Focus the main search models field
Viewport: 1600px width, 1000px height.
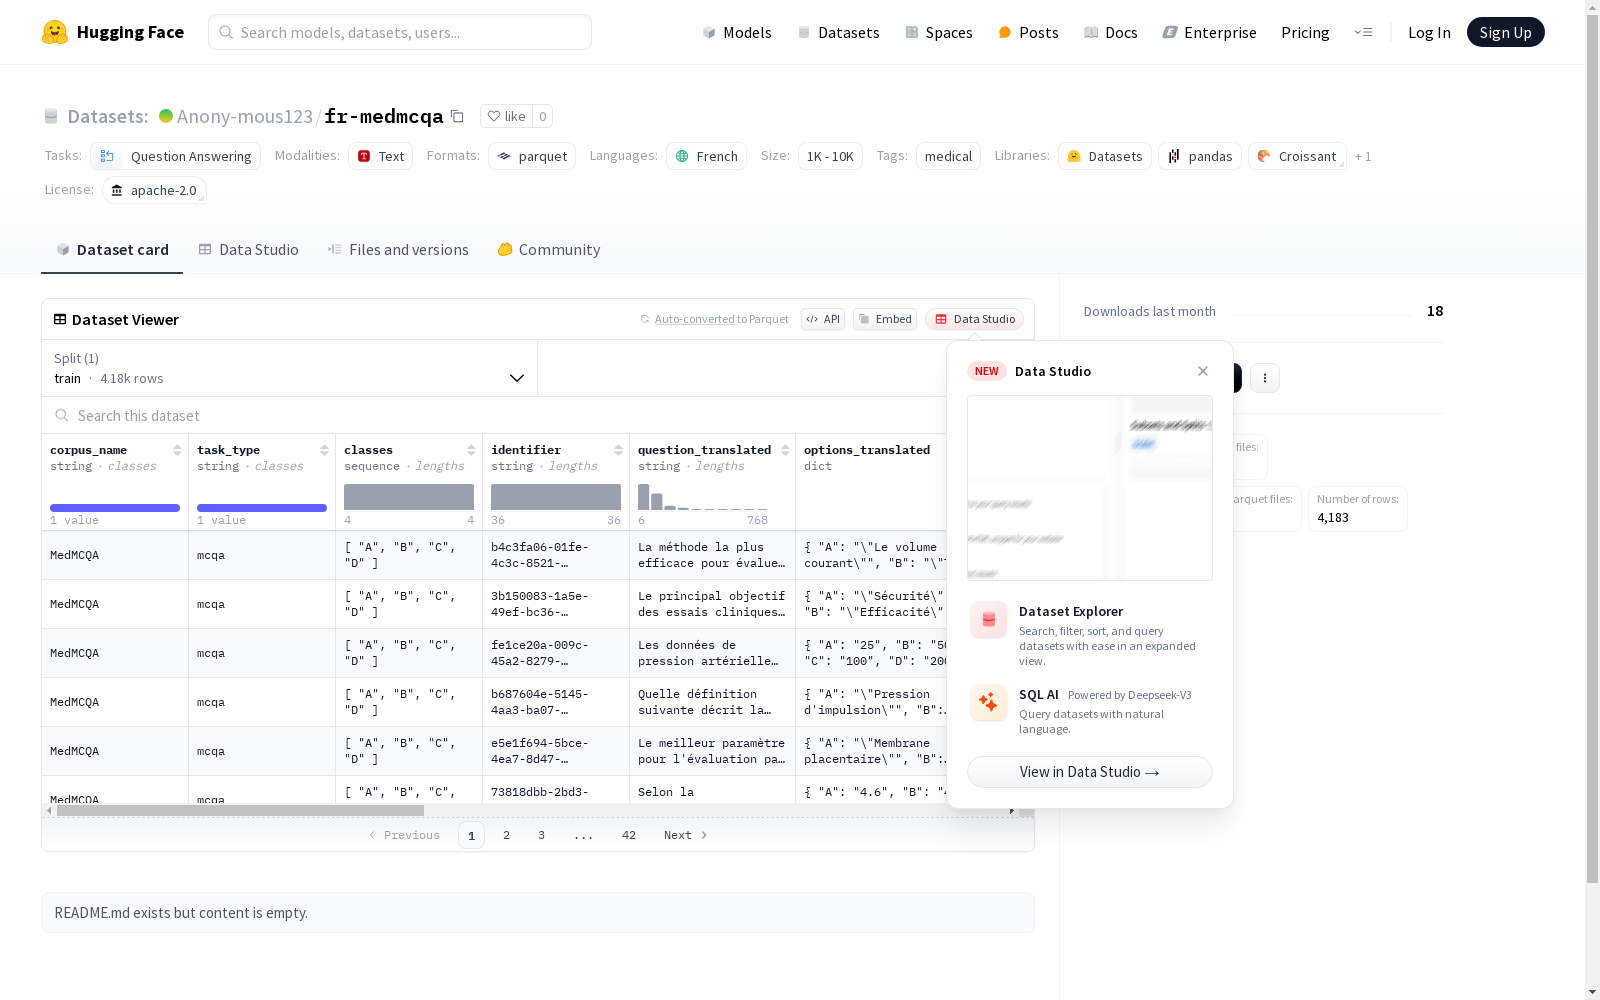400,32
